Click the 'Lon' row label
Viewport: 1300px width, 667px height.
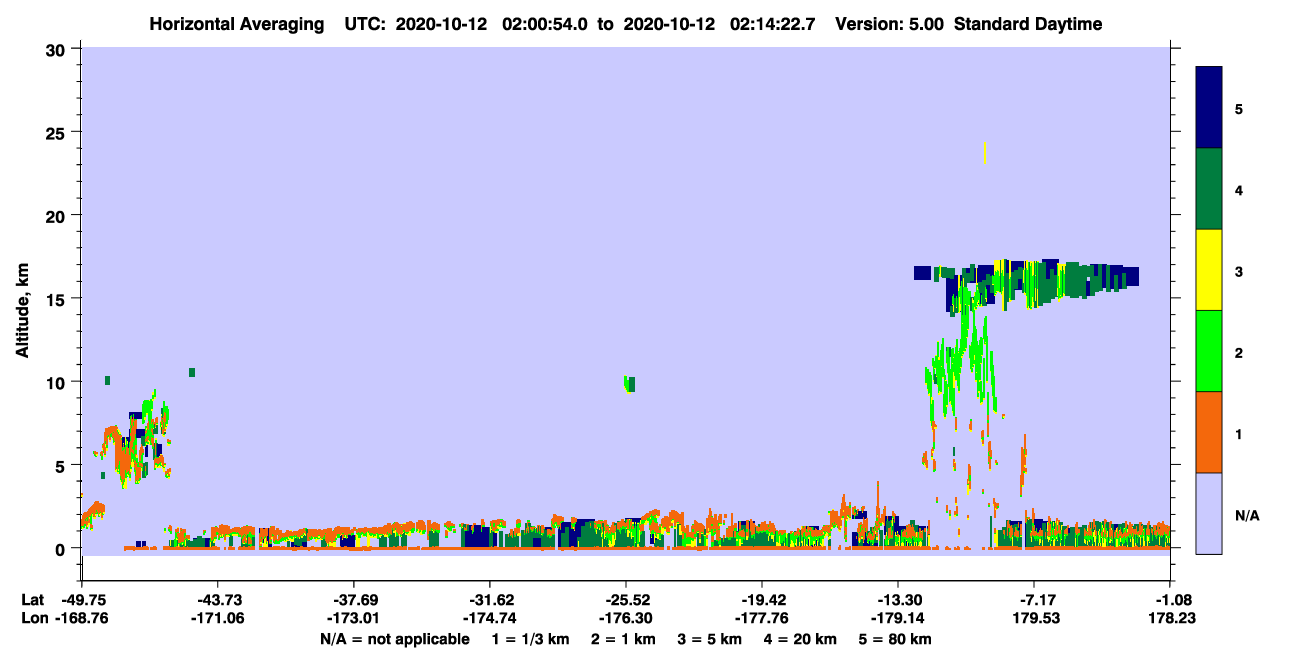pyautogui.click(x=33, y=619)
